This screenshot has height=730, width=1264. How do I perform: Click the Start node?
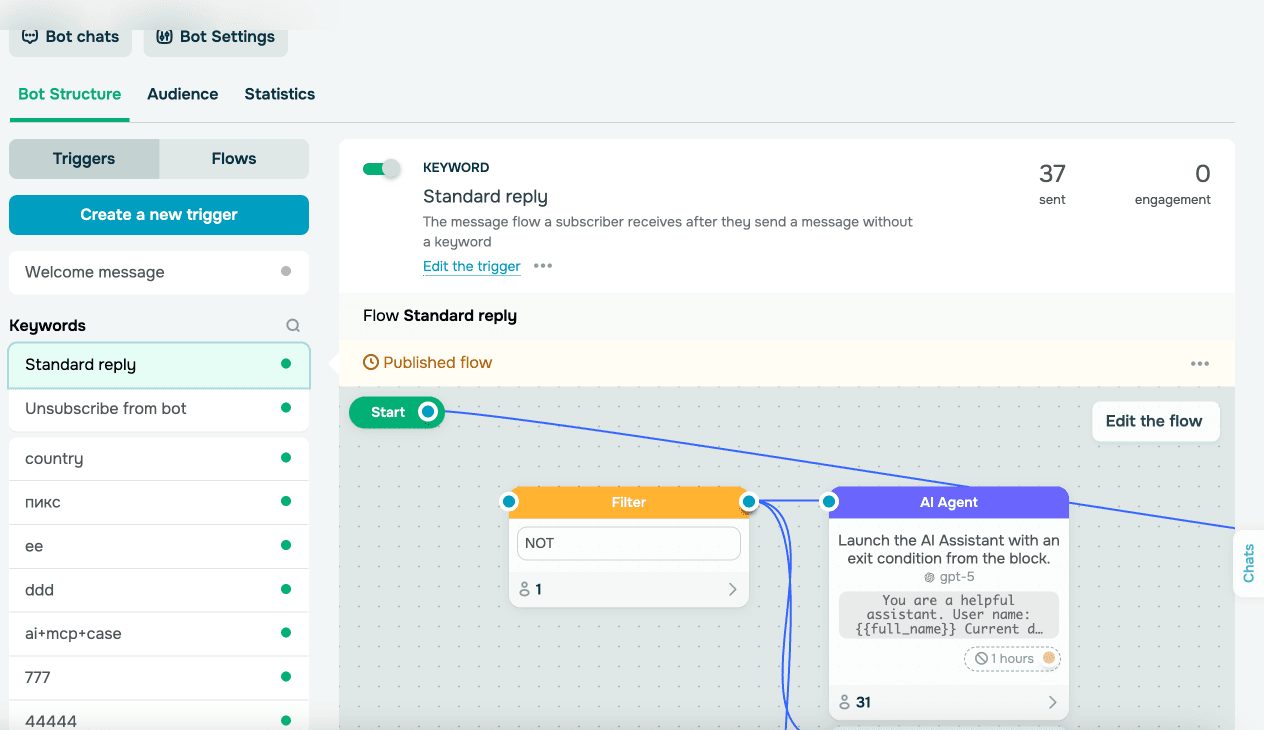[x=396, y=412]
